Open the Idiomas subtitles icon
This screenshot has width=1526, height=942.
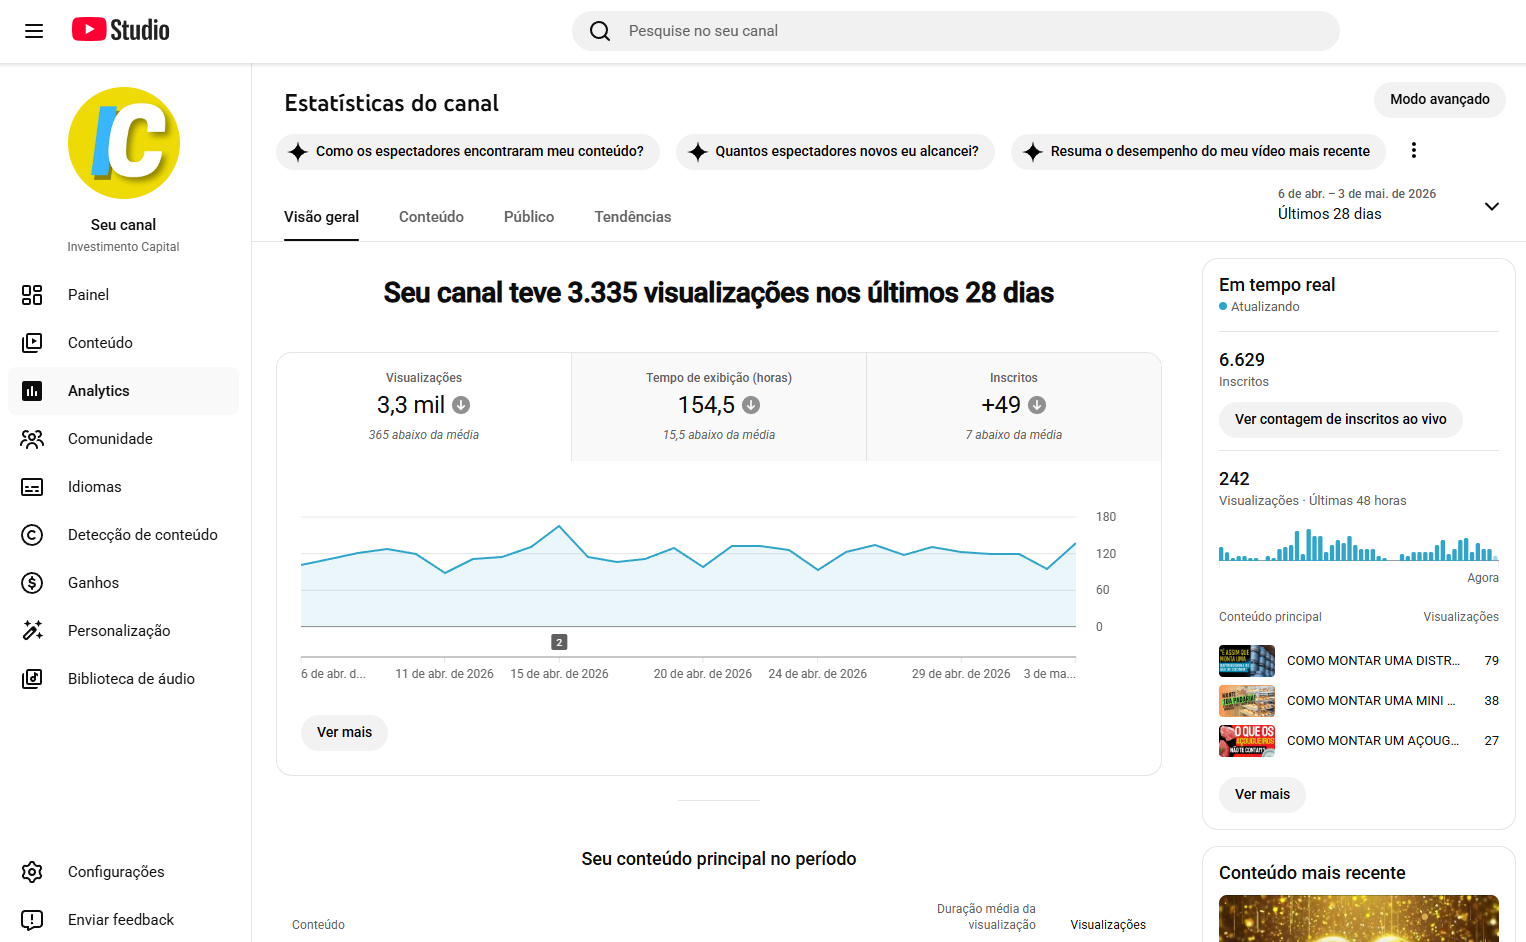coord(32,487)
